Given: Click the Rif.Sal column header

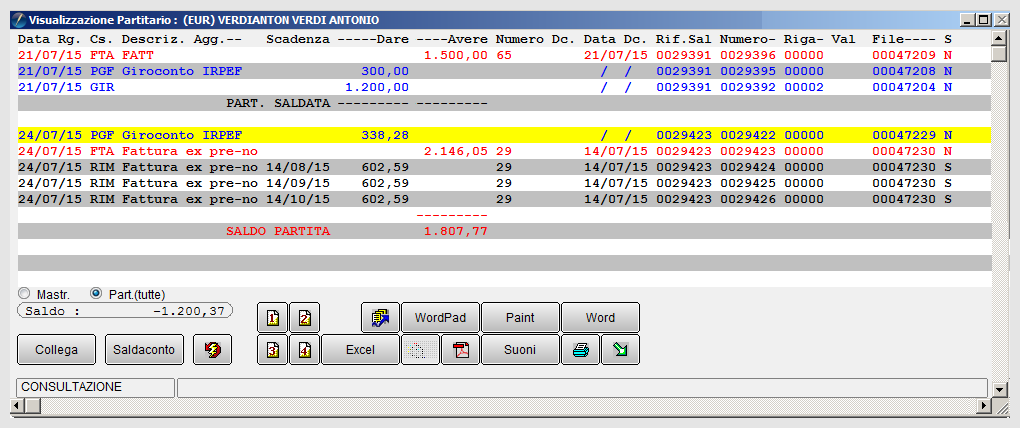Looking at the screenshot, I should (x=683, y=39).
